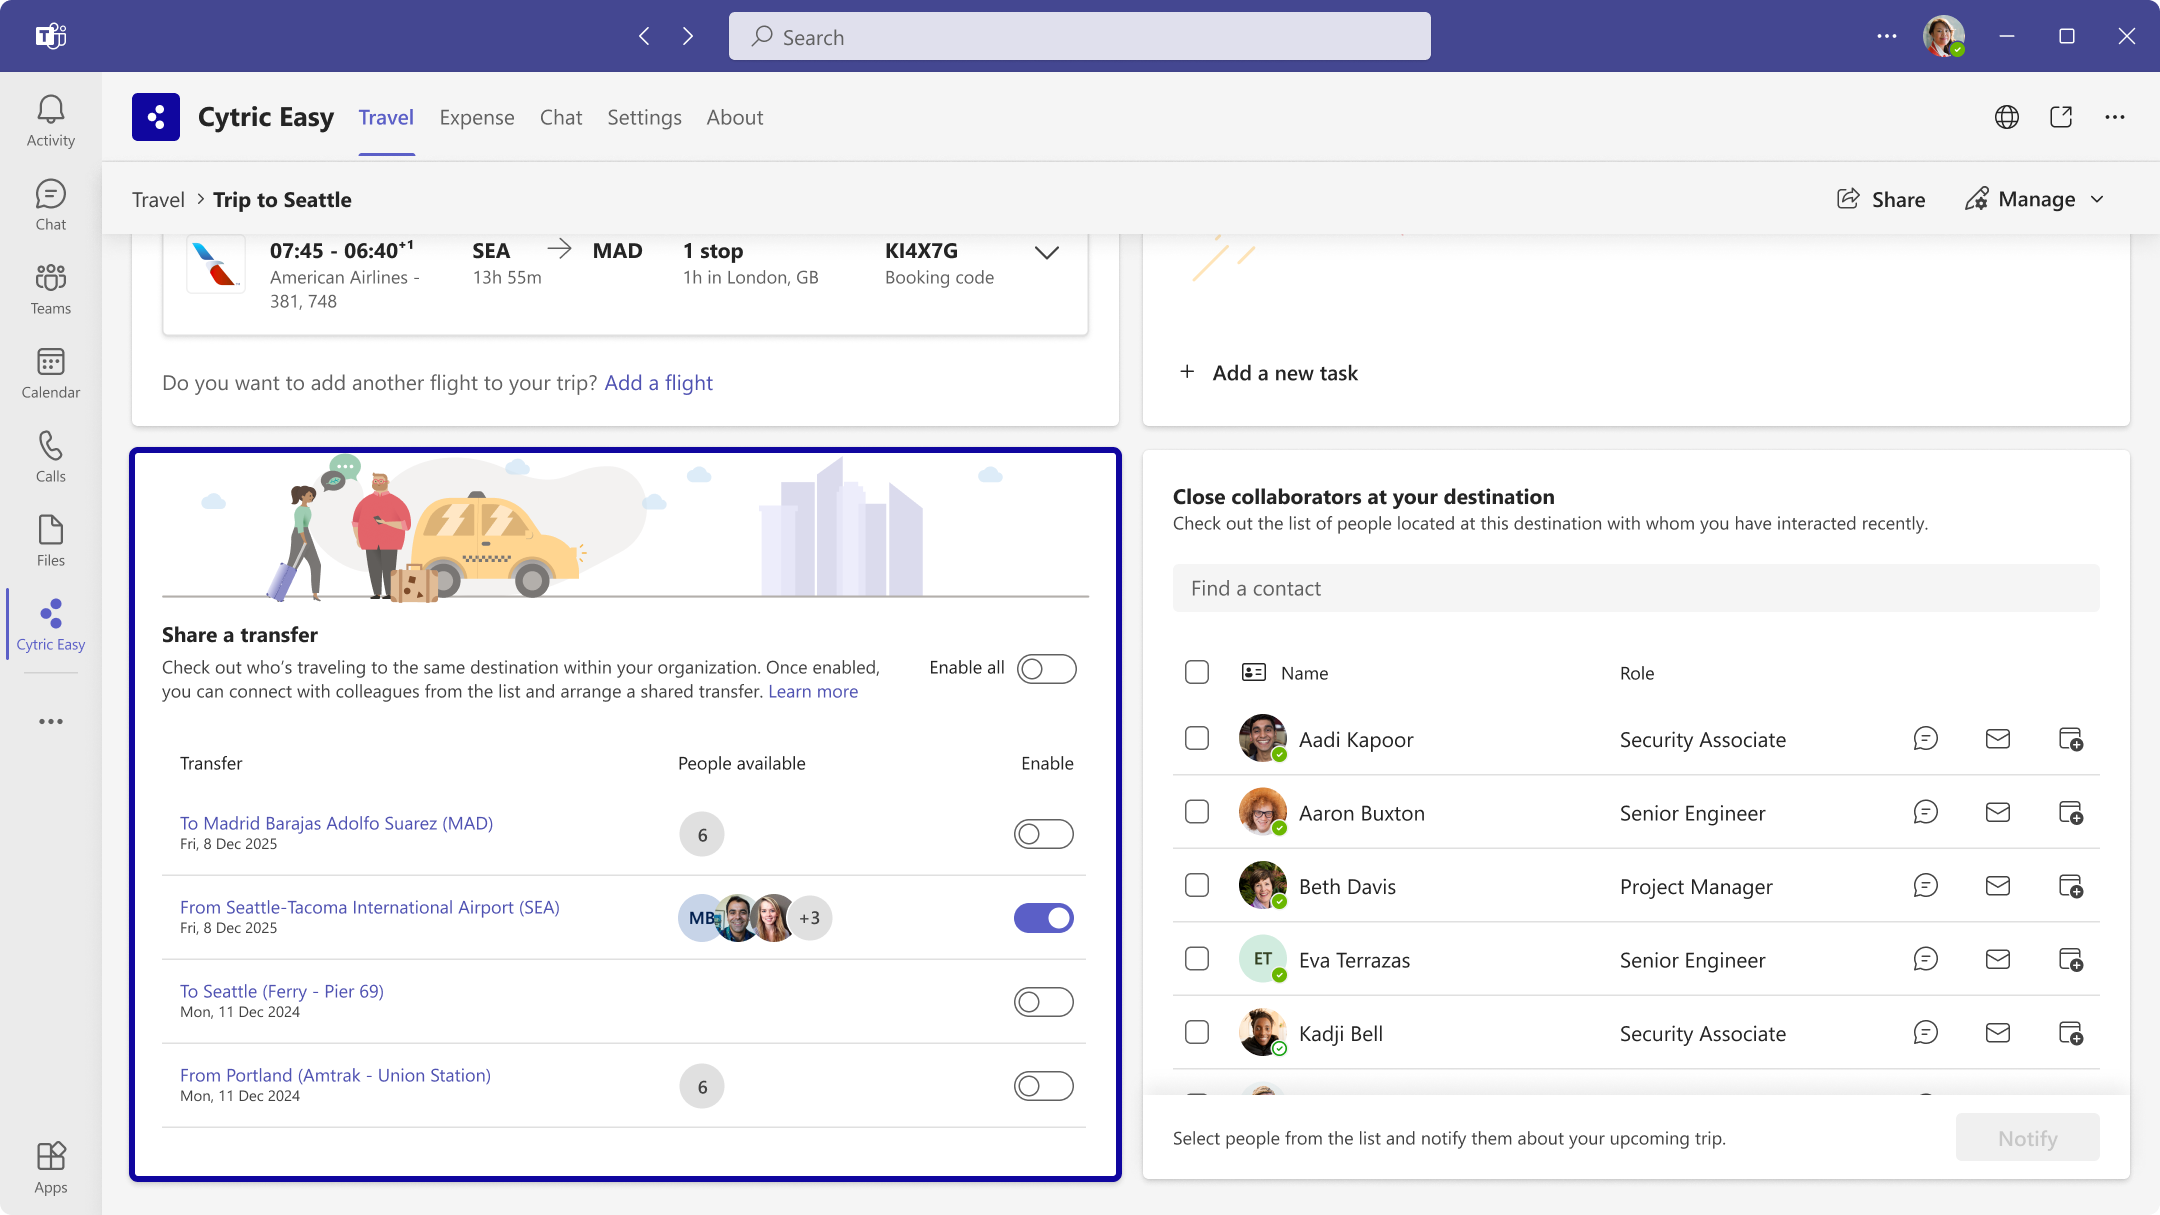Viewport: 2160px width, 1215px height.
Task: Click the Share button
Action: 1880,199
